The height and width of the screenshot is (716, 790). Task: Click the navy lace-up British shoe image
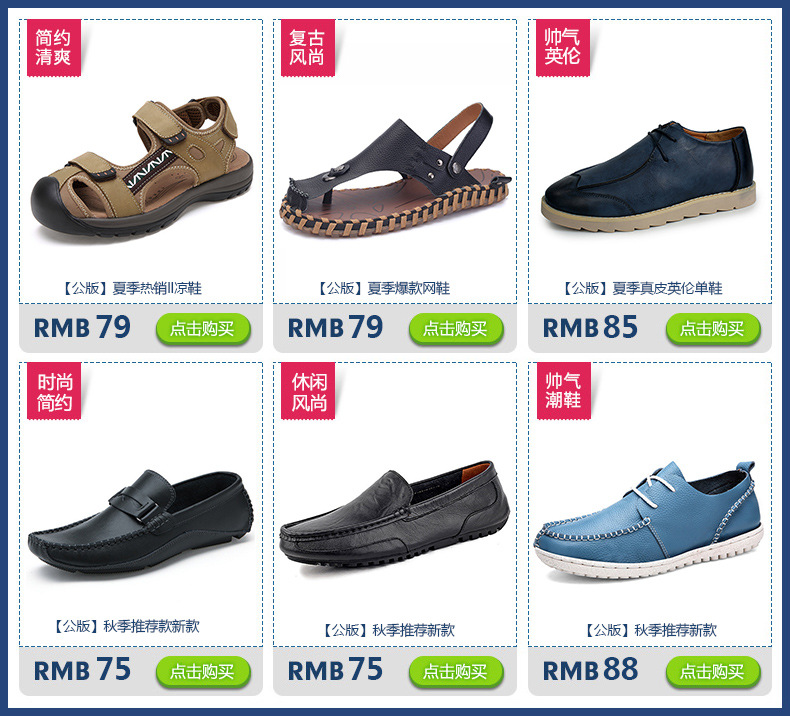tap(649, 175)
